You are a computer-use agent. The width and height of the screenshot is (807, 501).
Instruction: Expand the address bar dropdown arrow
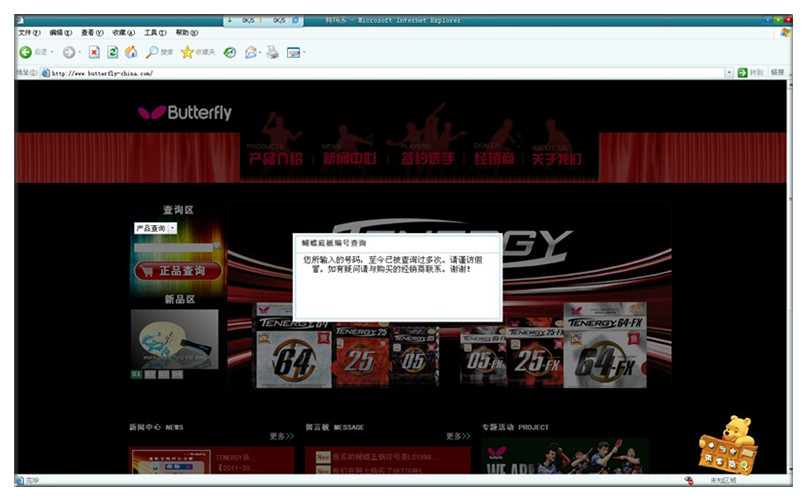pyautogui.click(x=729, y=73)
